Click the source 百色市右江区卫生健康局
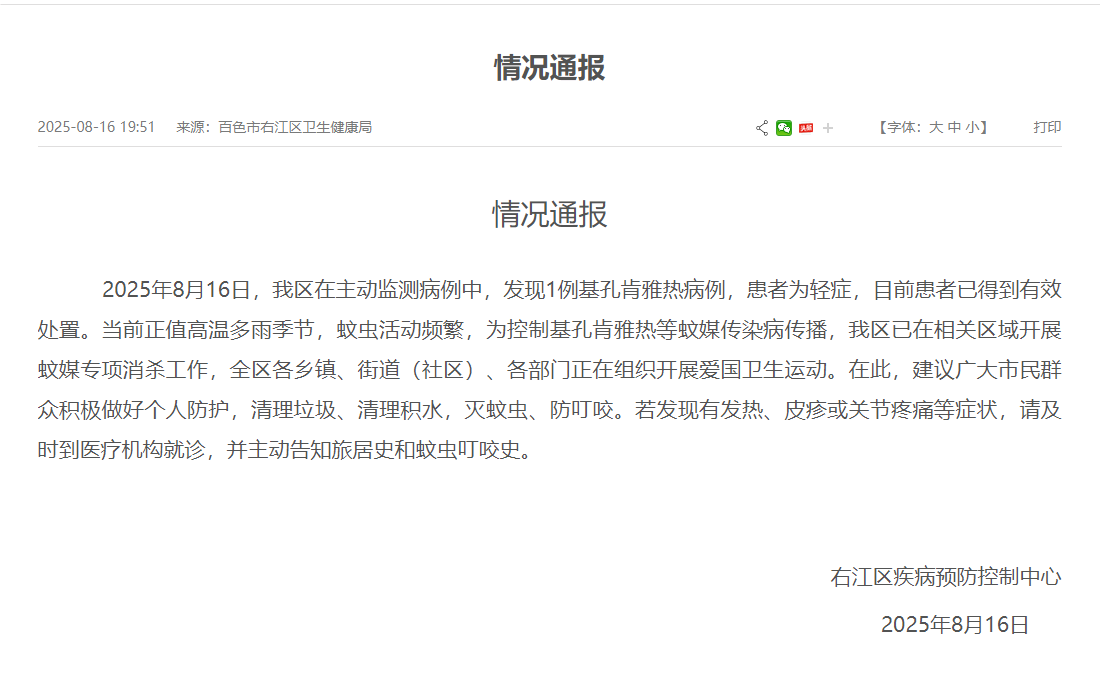Viewport: 1100px width, 691px height. coord(295,127)
